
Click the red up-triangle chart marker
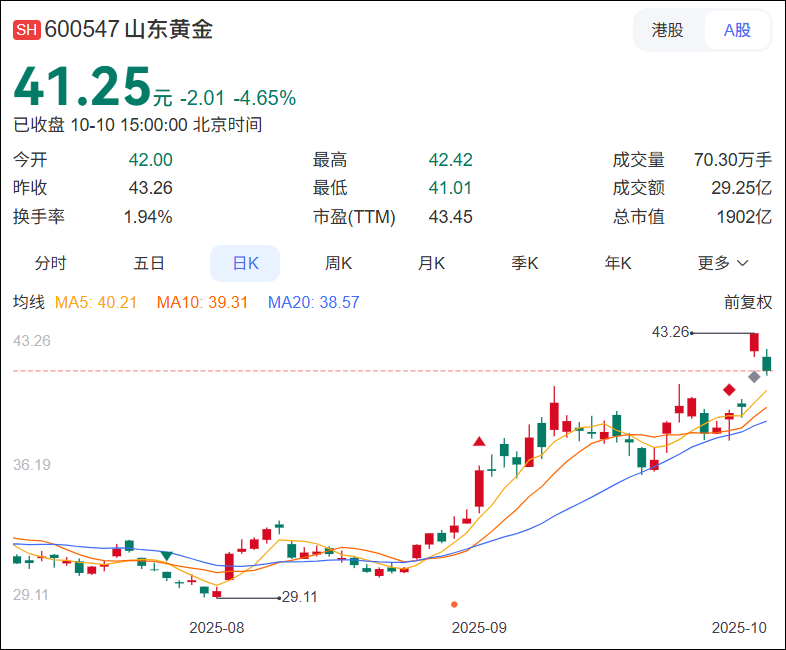click(479, 441)
